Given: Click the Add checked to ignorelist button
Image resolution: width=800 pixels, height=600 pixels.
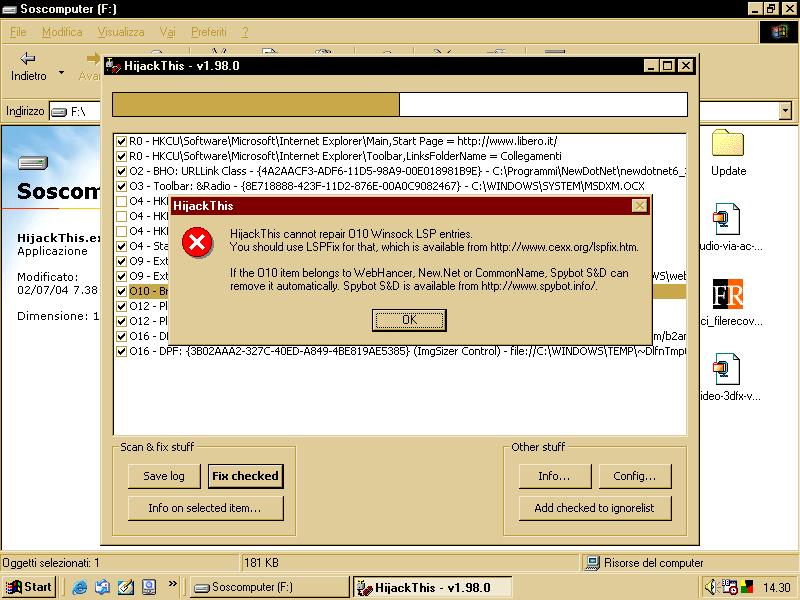Looking at the screenshot, I should 594,508.
